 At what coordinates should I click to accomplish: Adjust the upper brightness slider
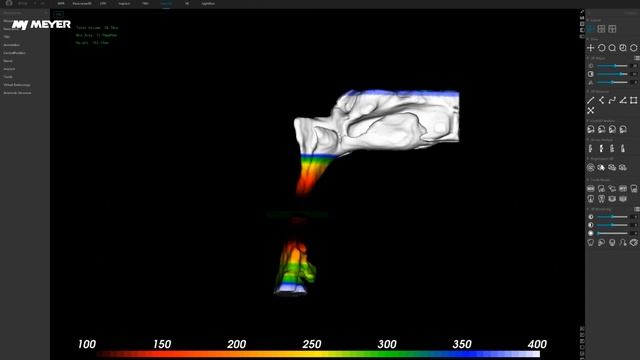612,66
